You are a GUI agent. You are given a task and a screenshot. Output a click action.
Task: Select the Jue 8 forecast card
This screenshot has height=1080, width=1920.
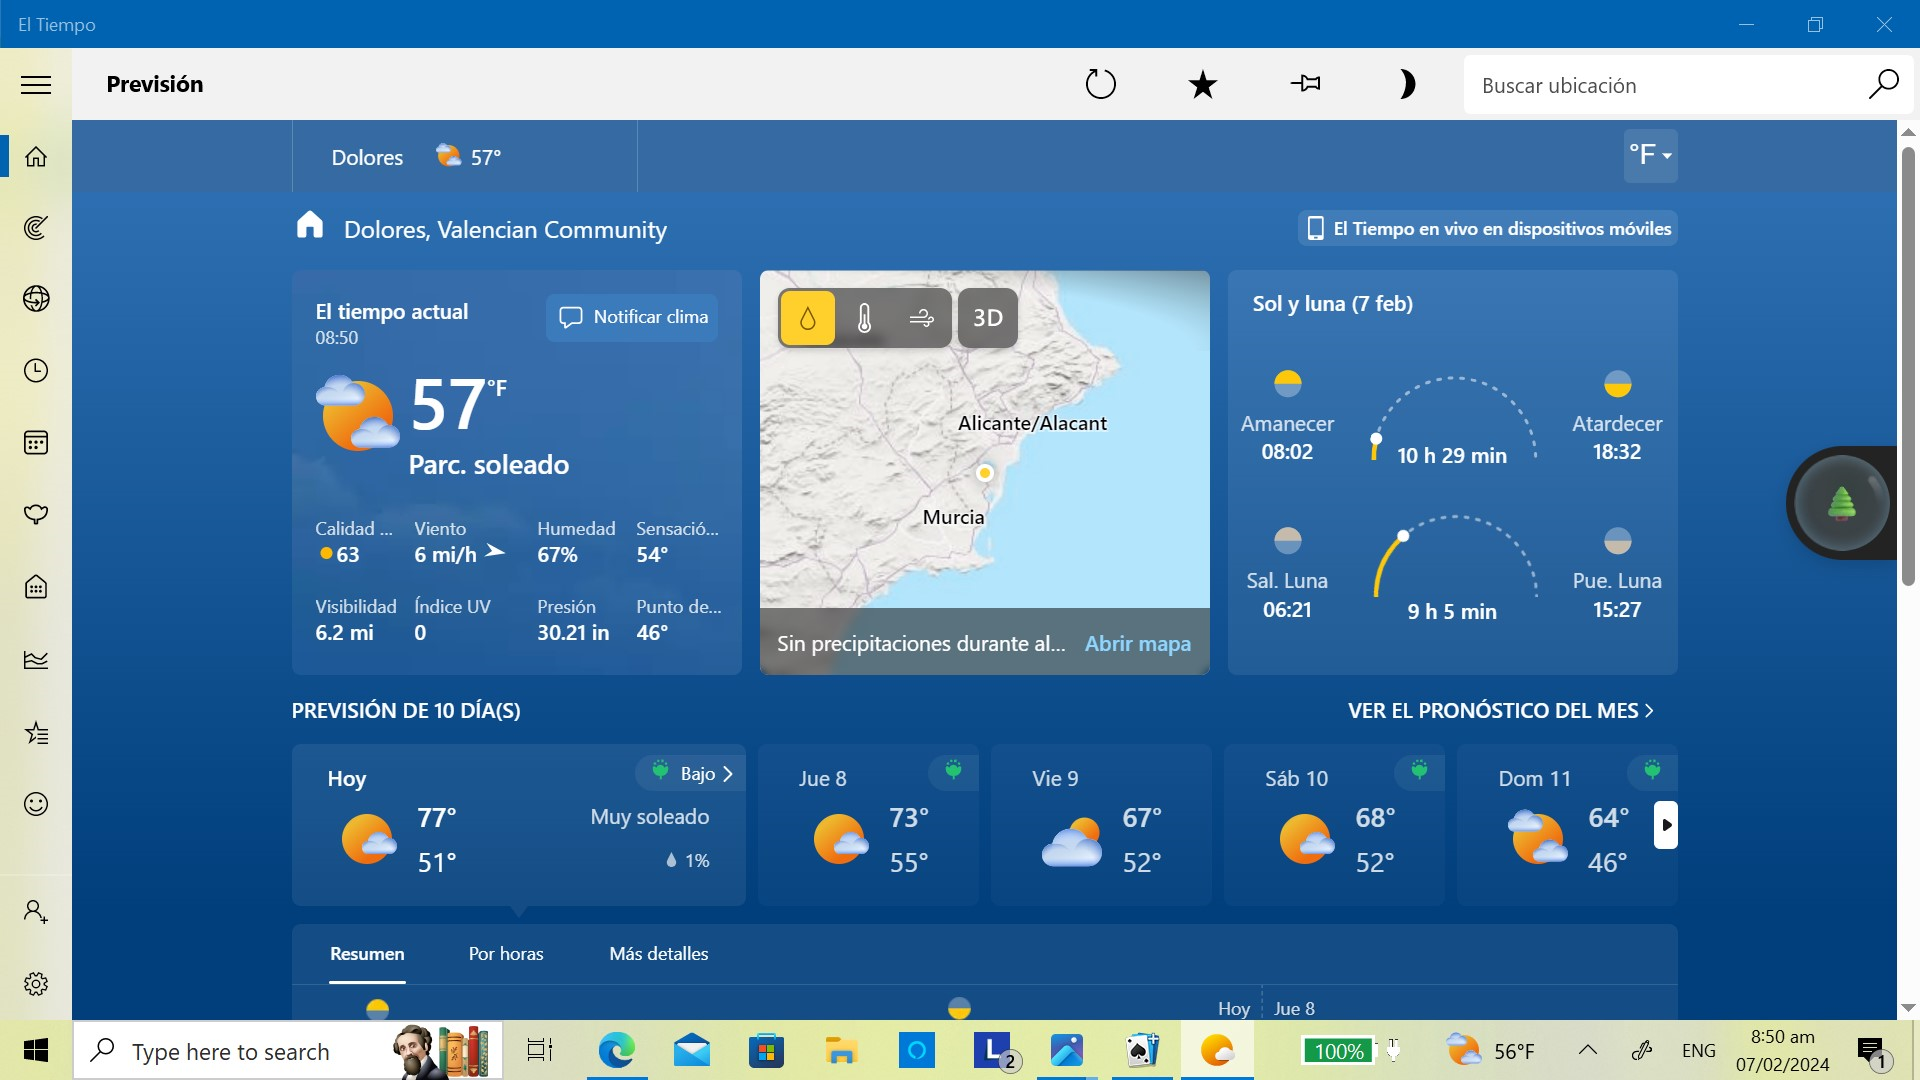point(868,825)
